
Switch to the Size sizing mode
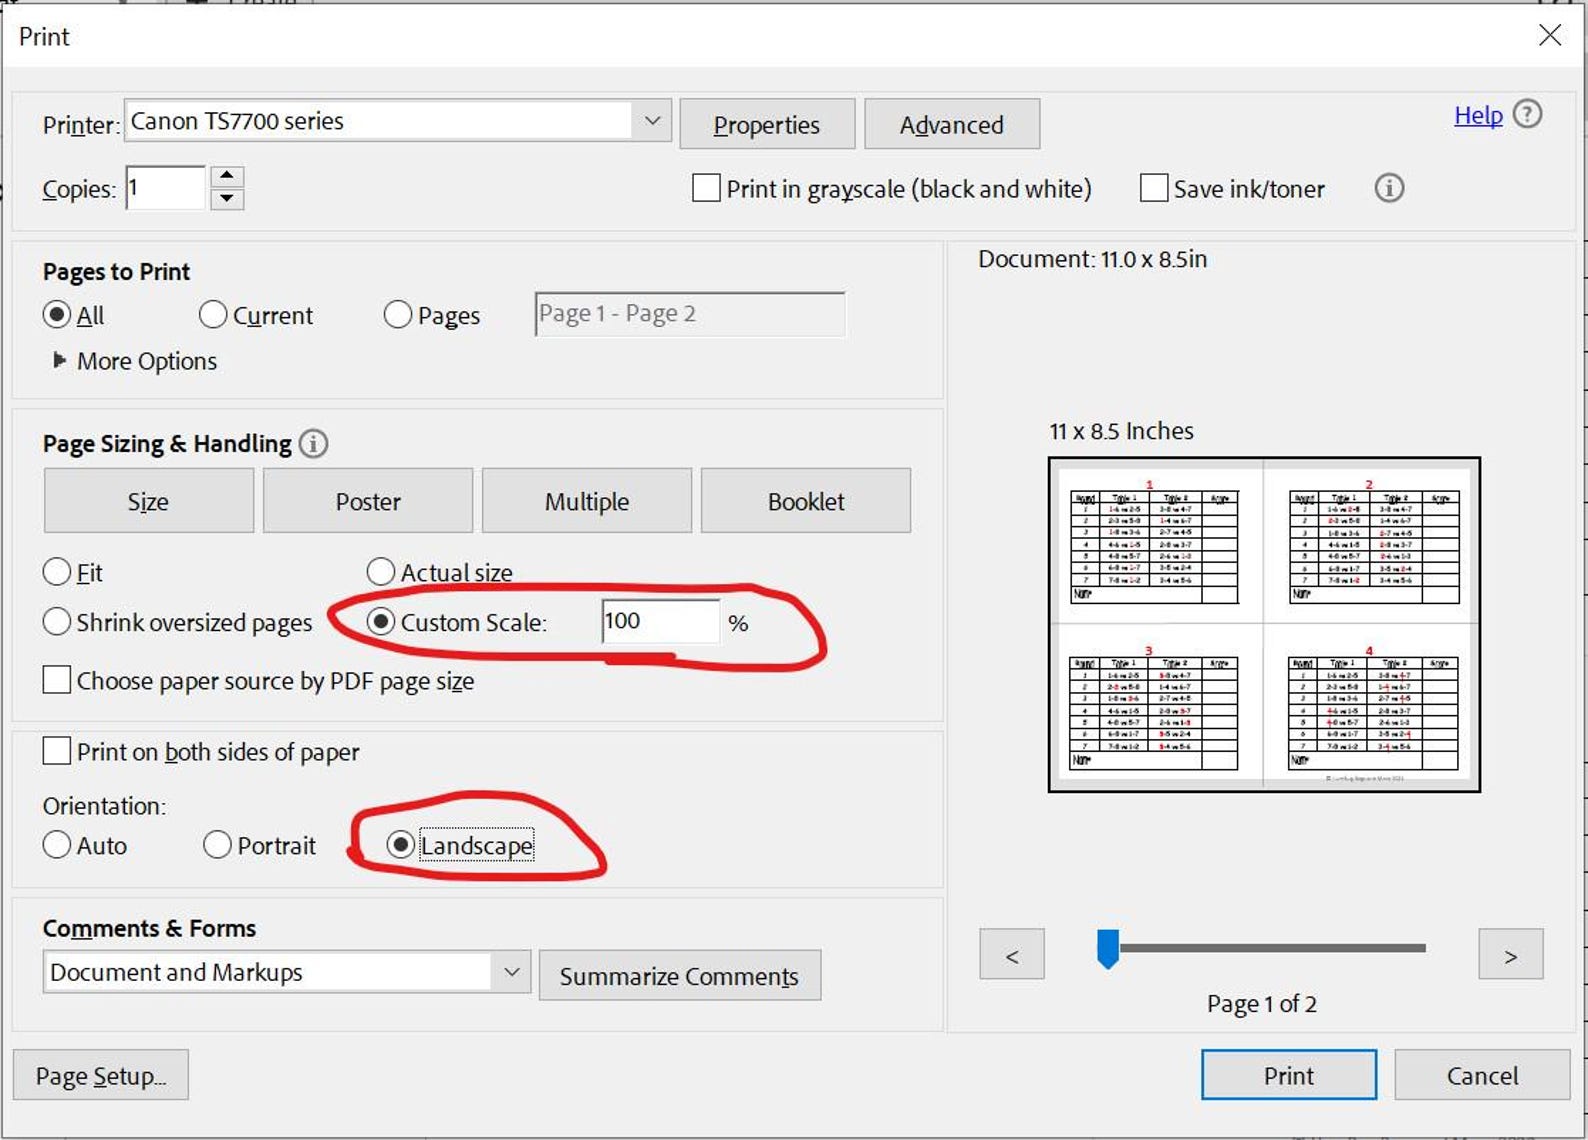tap(148, 501)
